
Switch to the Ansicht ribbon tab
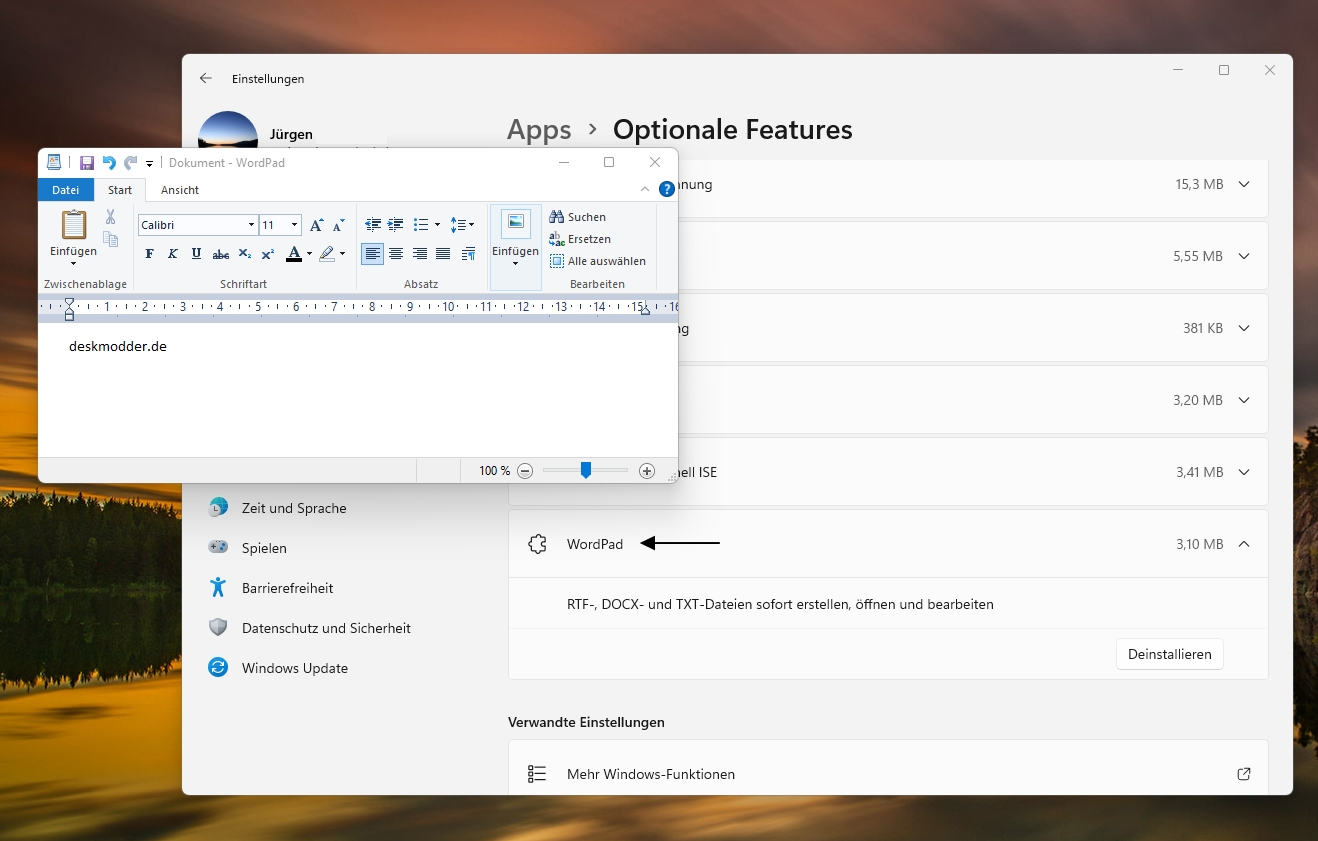tap(180, 190)
